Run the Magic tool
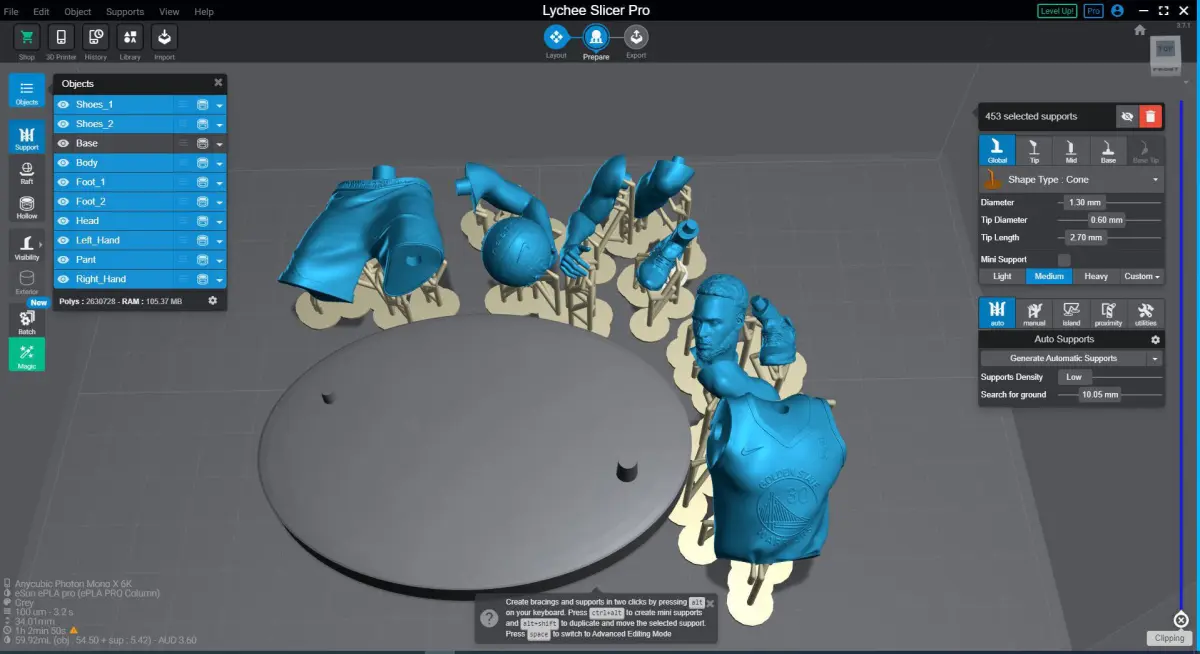The width and height of the screenshot is (1200, 654). pos(27,355)
